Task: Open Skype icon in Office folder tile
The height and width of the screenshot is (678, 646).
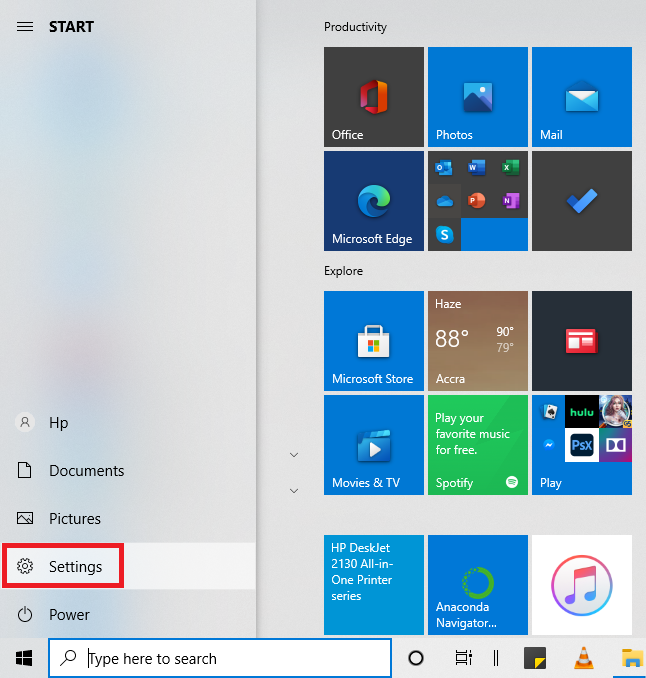Action: click(445, 234)
